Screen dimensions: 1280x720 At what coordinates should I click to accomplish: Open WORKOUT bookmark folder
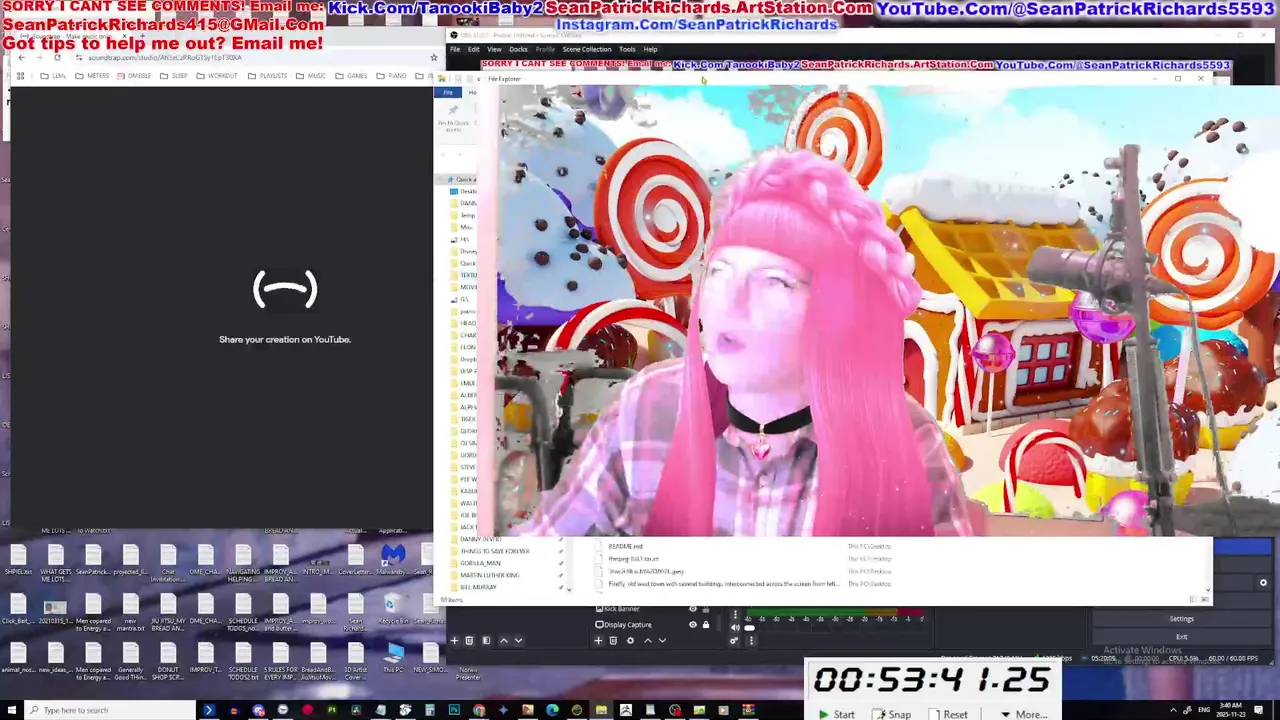217,76
